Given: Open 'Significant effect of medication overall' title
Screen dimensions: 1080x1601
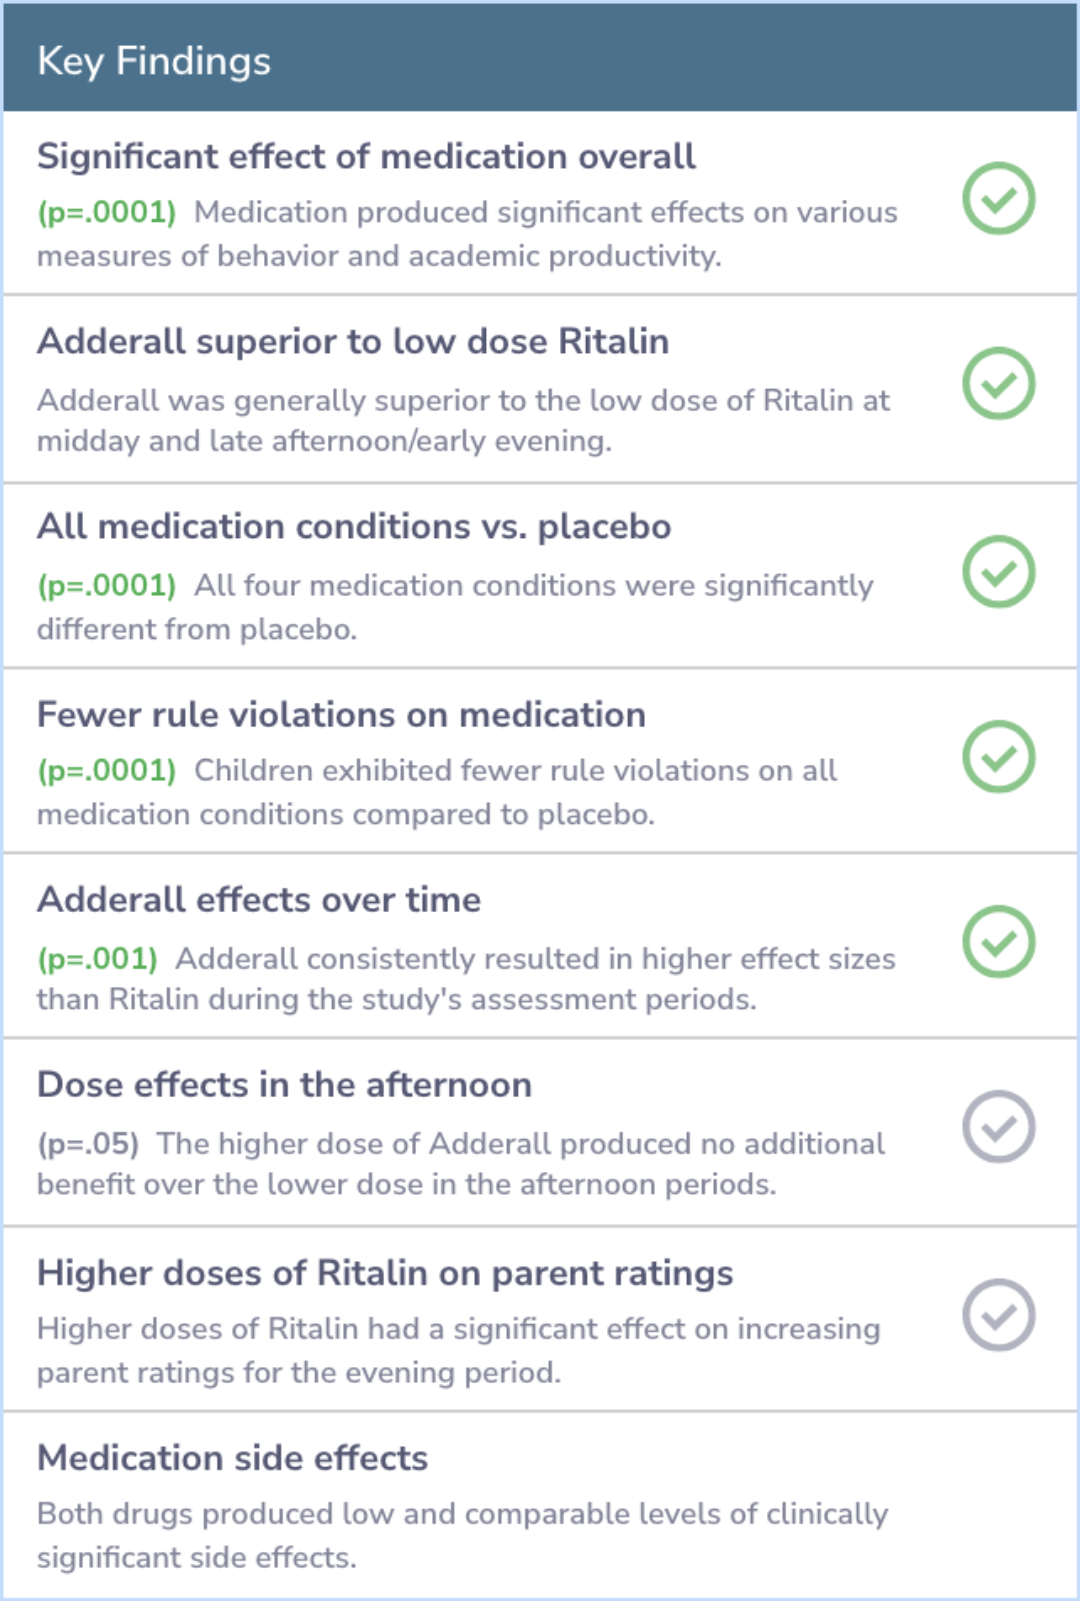Looking at the screenshot, I should point(366,156).
